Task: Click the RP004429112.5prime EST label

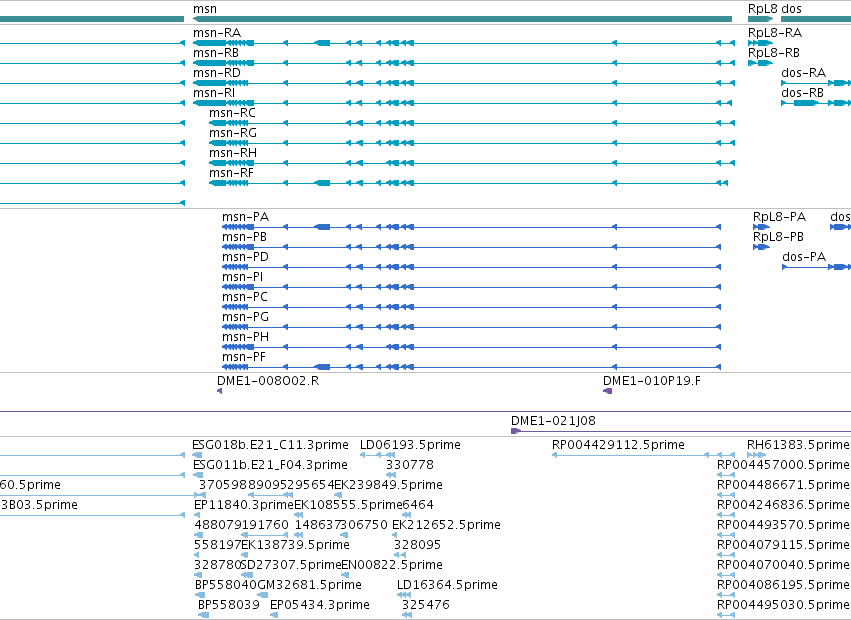Action: 618,445
